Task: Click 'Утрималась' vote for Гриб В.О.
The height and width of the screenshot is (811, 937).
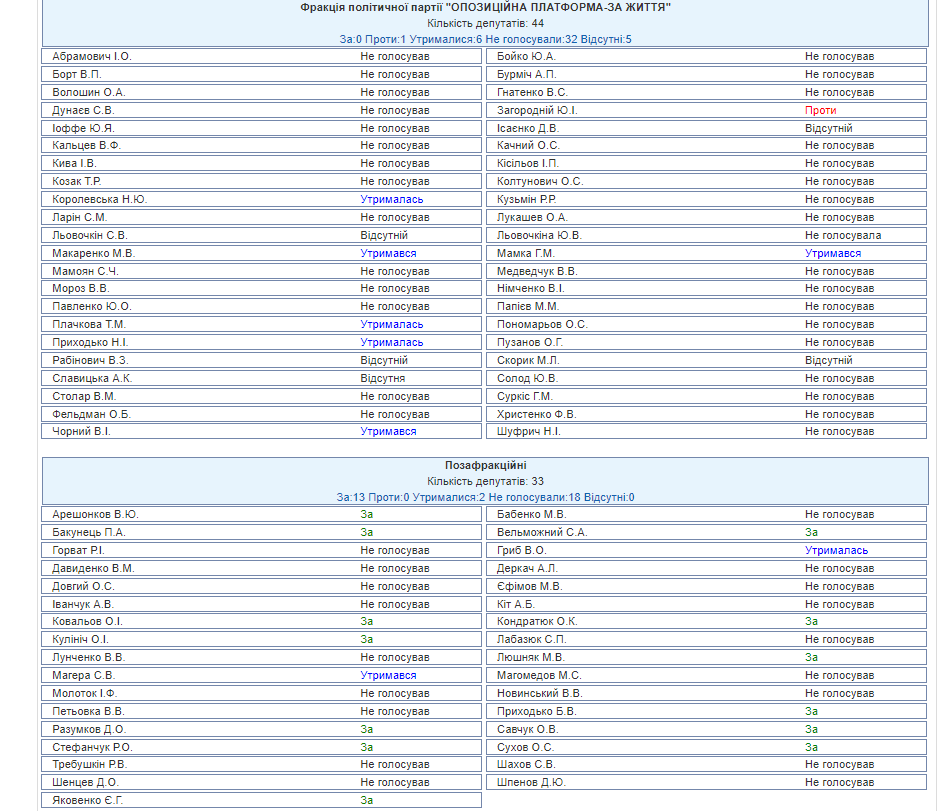Action: point(836,550)
